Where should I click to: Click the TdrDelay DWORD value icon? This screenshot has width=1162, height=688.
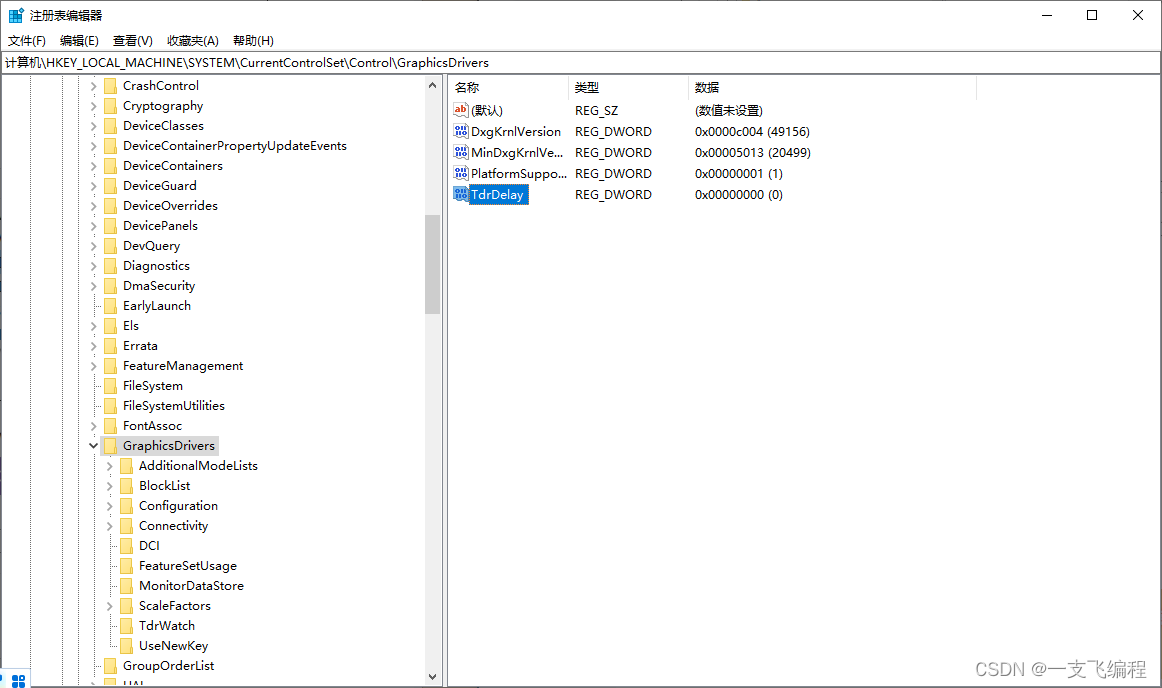click(461, 194)
